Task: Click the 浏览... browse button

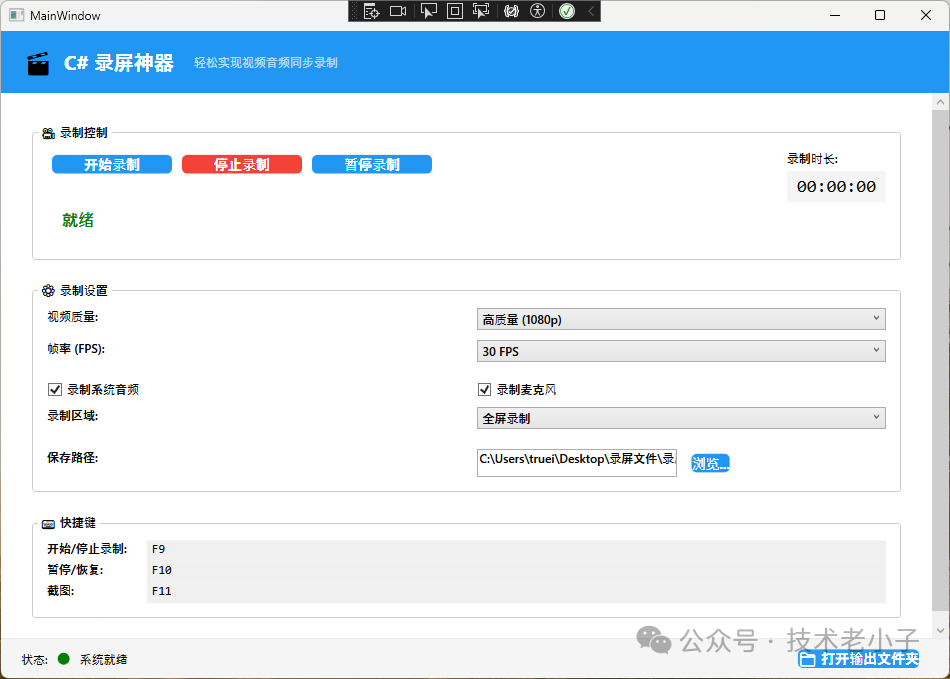Action: pyautogui.click(x=710, y=463)
